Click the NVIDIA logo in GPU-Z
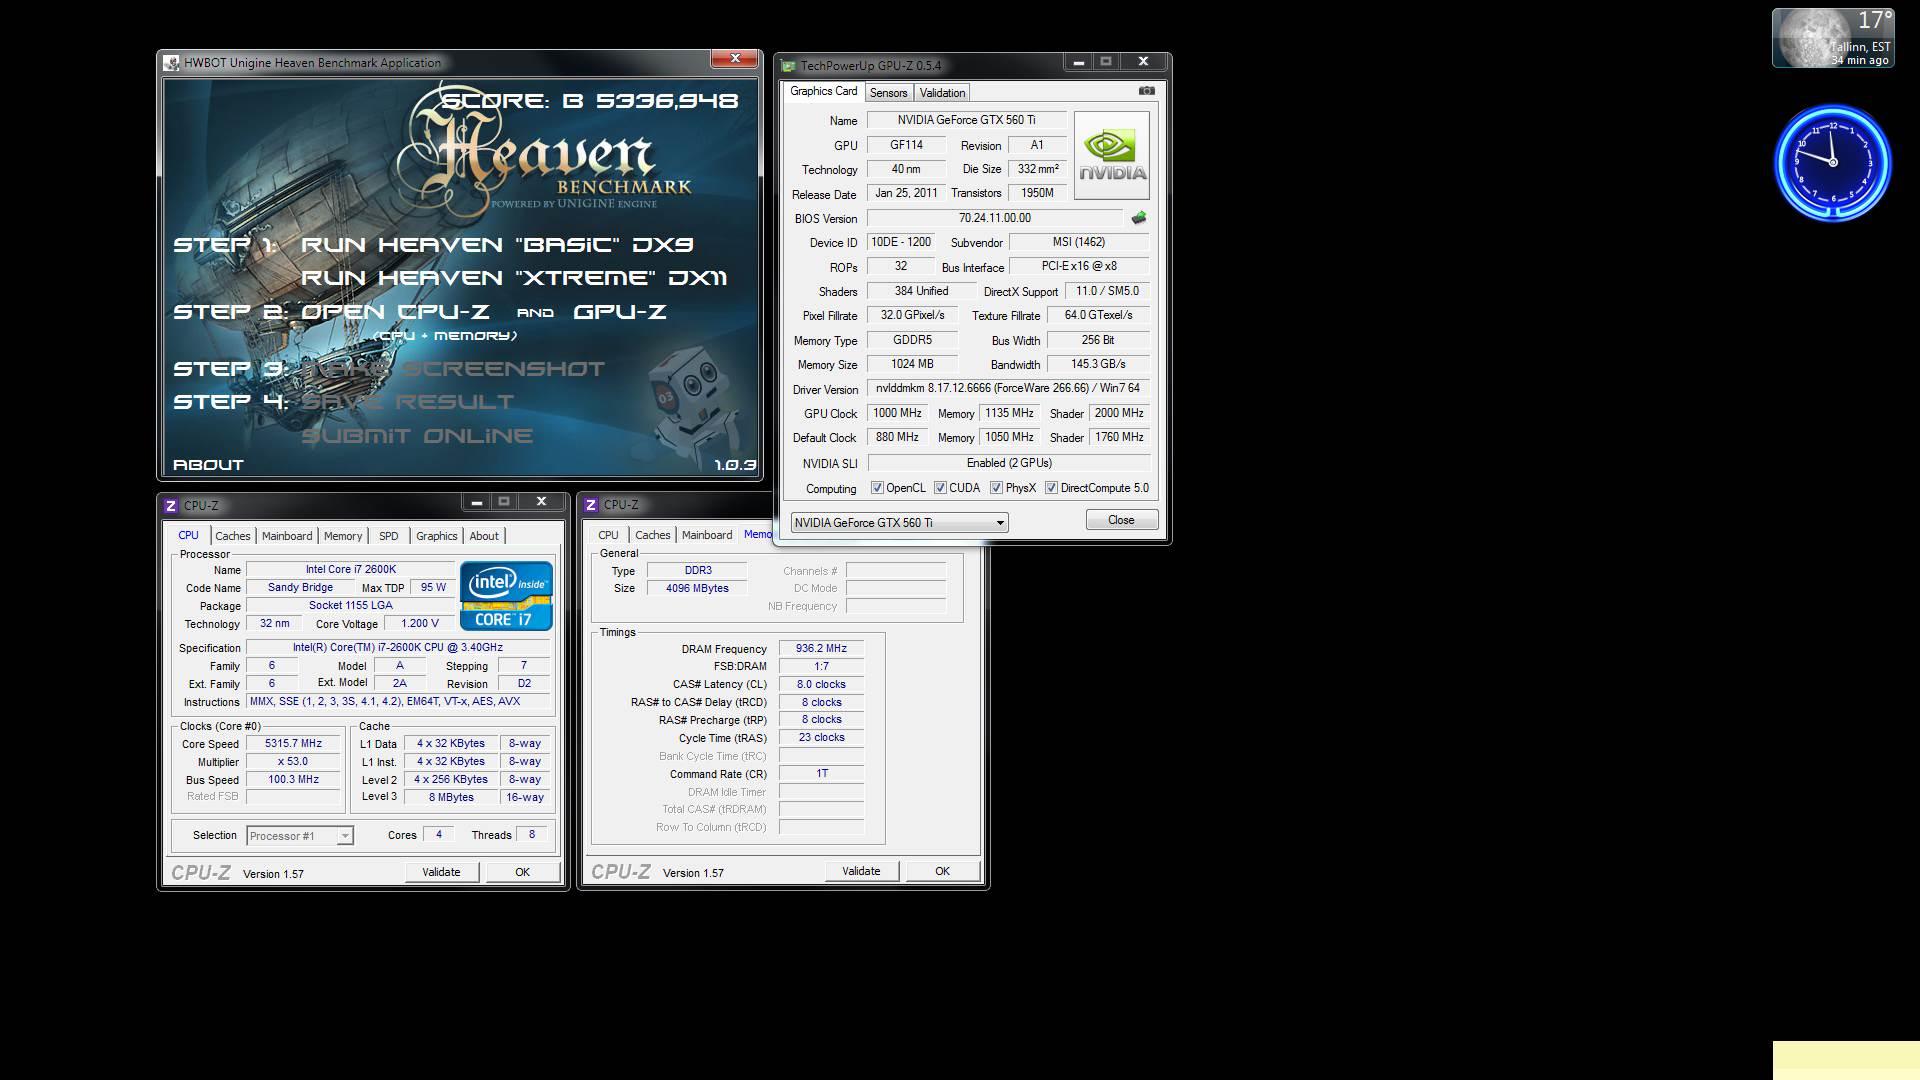 1112,156
